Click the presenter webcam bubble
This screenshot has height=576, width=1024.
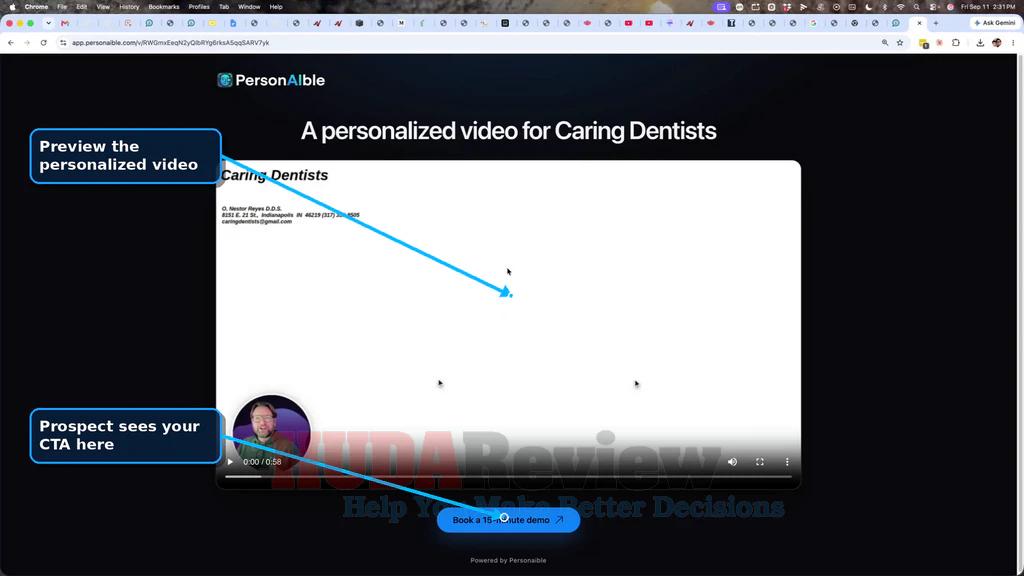click(x=272, y=431)
